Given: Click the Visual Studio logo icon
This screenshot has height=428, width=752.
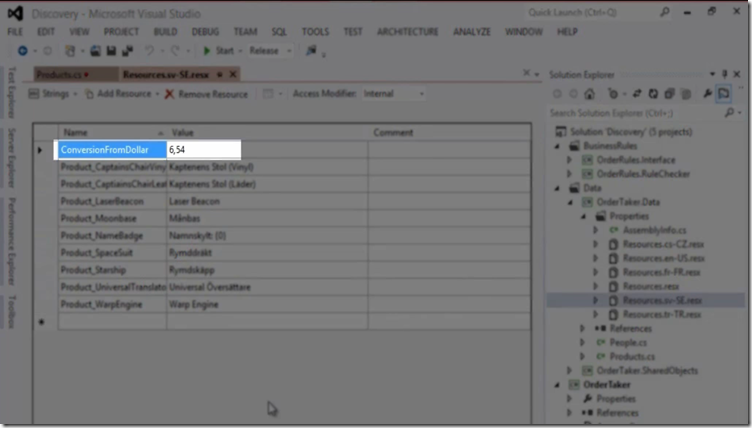Looking at the screenshot, I should pyautogui.click(x=15, y=13).
